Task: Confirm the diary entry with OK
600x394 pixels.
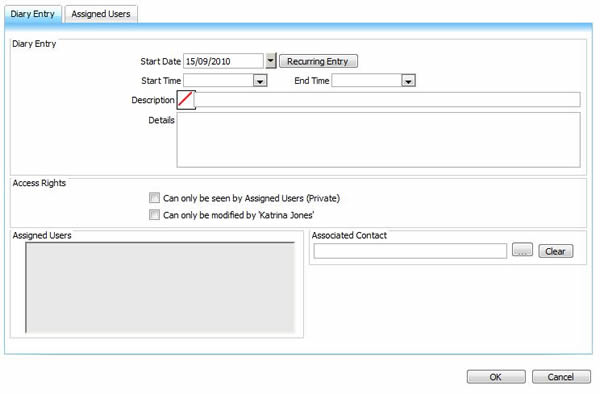Action: click(496, 377)
